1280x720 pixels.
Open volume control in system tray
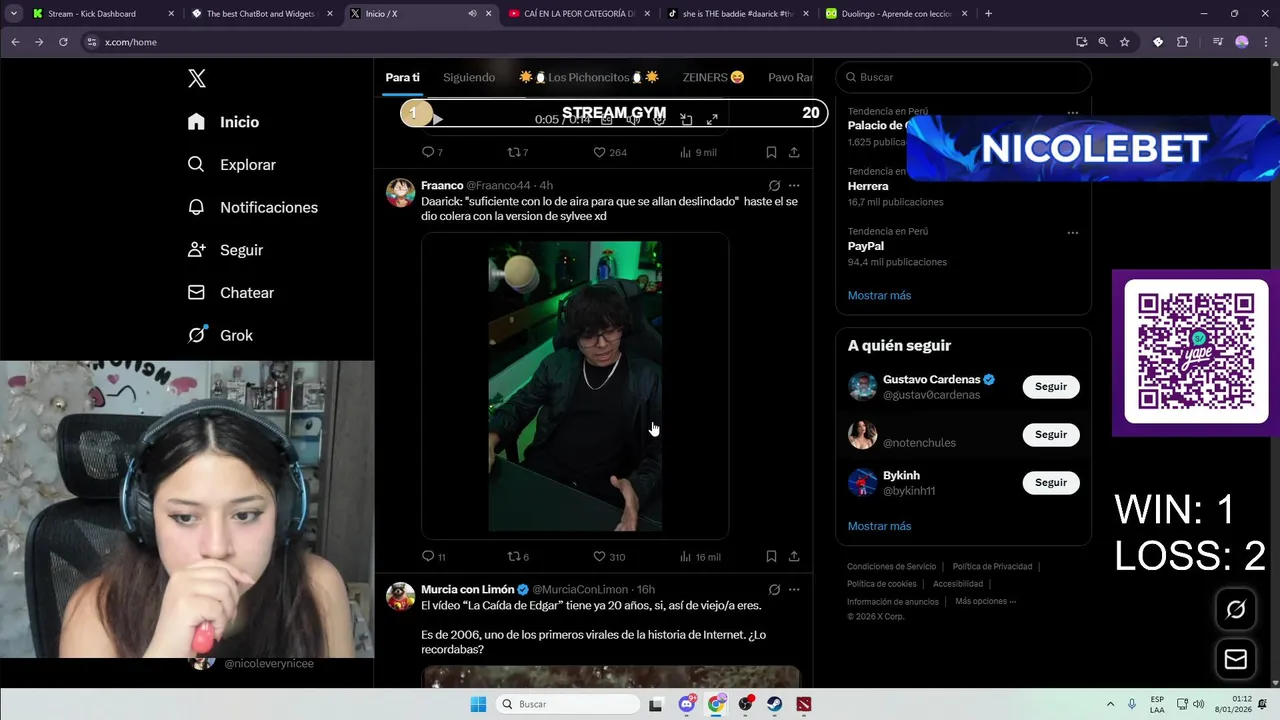[x=1198, y=704]
